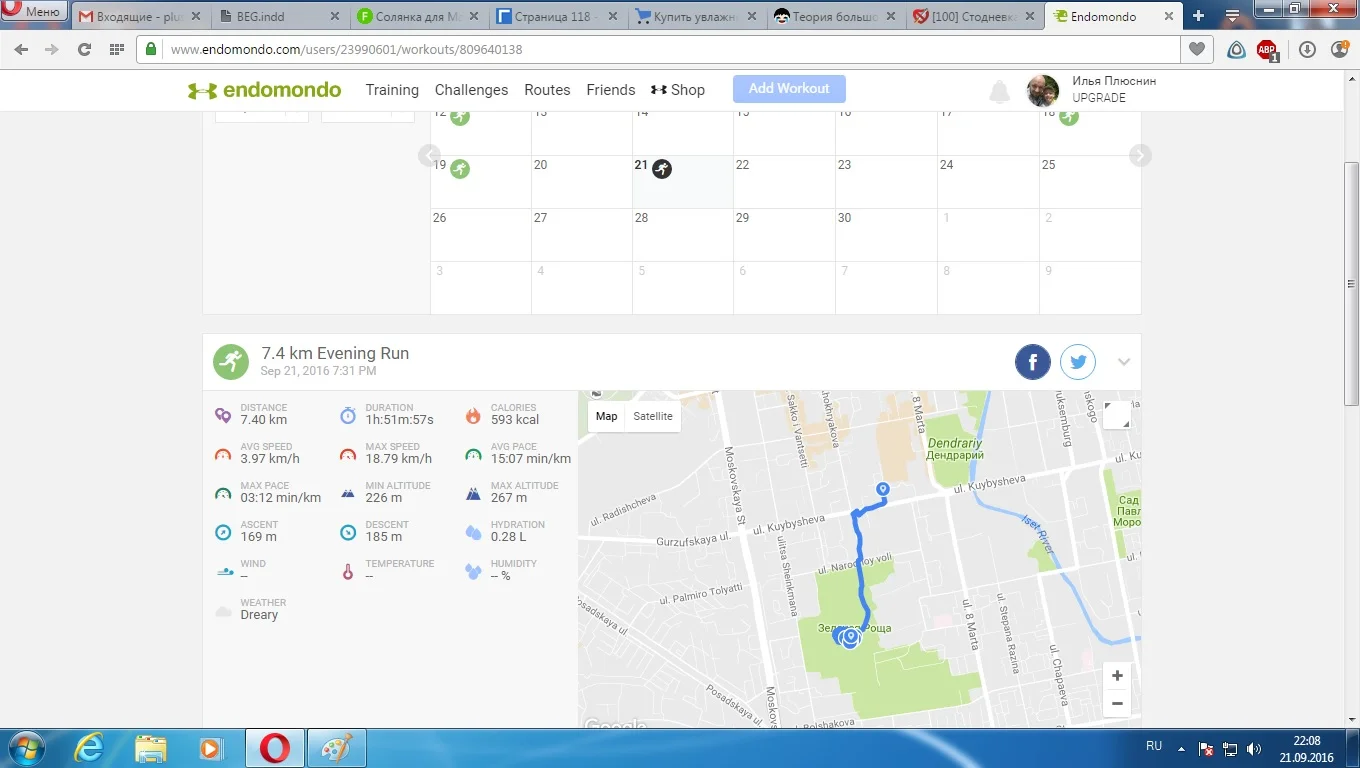Go forward with the browser forward arrow
This screenshot has height=768, width=1360.
52,49
